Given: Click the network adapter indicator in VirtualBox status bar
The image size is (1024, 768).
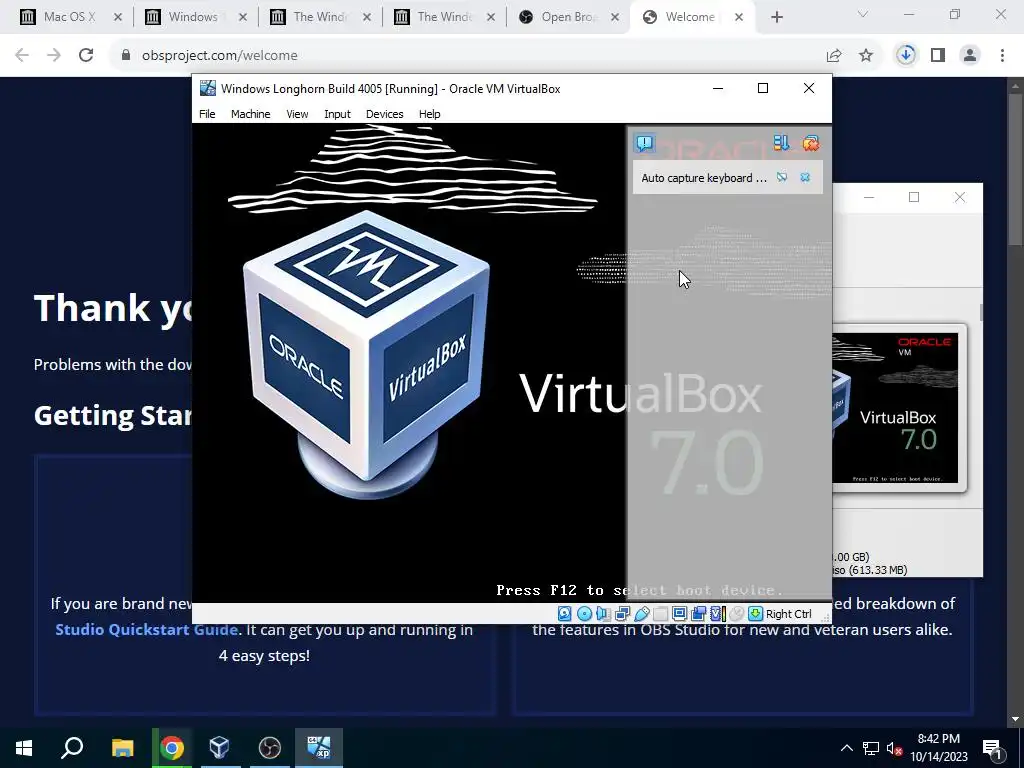Looking at the screenshot, I should pyautogui.click(x=622, y=614).
